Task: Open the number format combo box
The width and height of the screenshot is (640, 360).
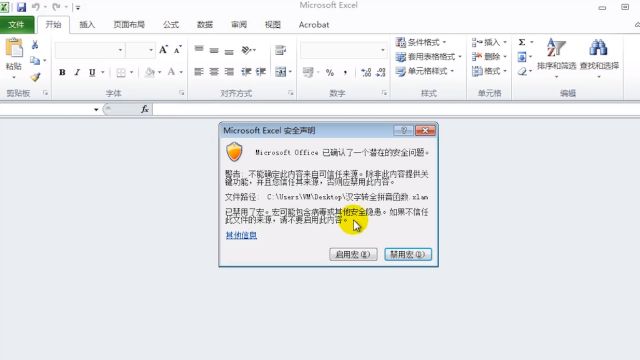Action: coord(344,50)
